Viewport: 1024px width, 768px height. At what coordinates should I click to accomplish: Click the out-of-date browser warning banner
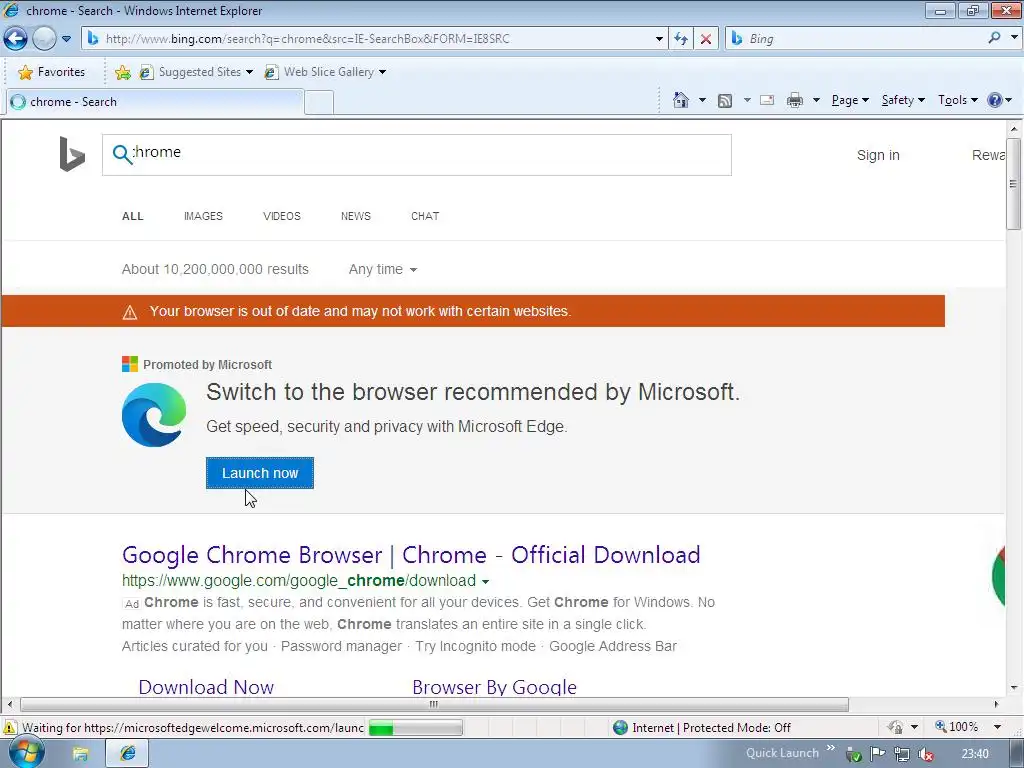(473, 311)
